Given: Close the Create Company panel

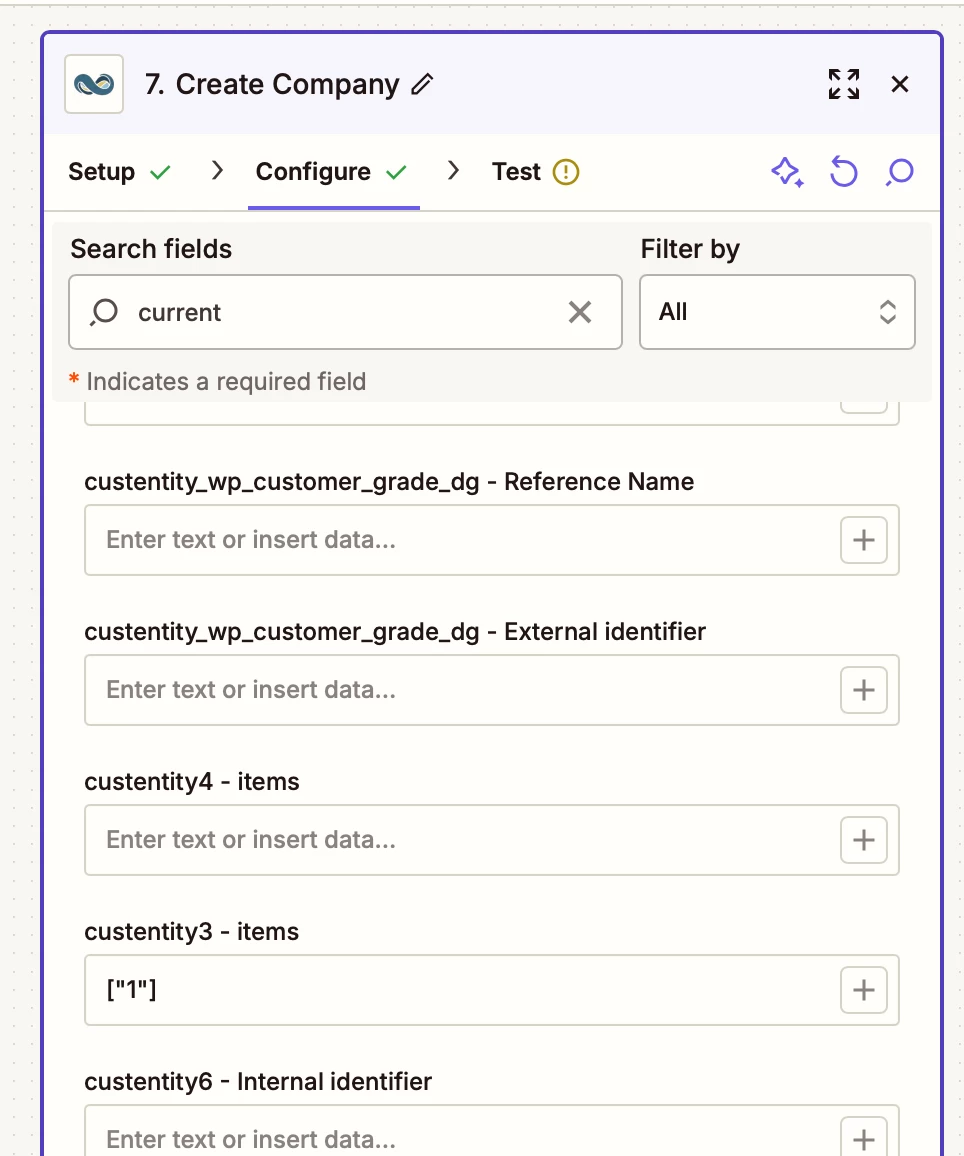Looking at the screenshot, I should click(x=900, y=84).
